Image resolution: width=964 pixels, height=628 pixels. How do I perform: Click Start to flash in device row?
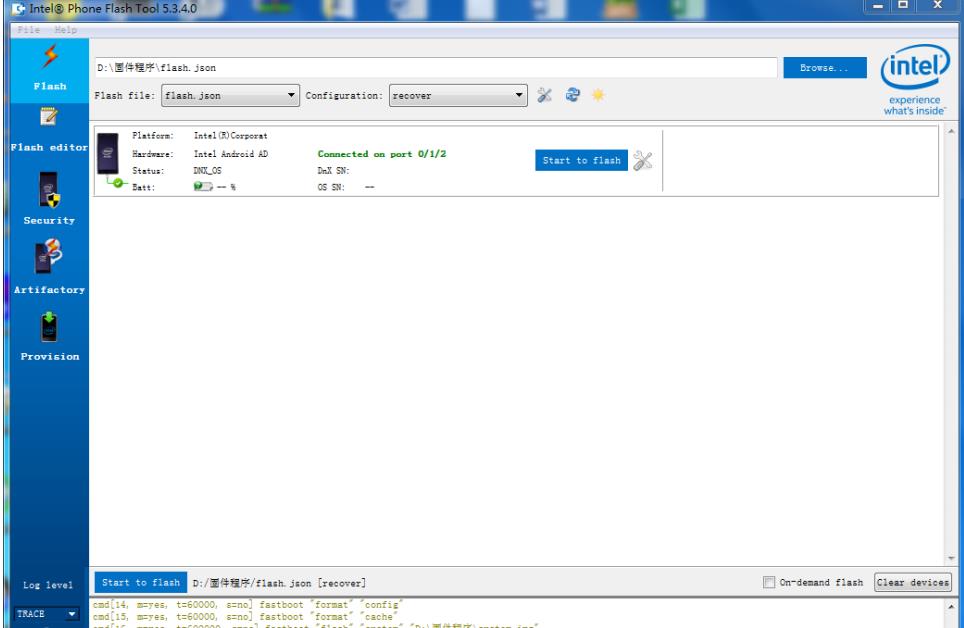point(581,160)
